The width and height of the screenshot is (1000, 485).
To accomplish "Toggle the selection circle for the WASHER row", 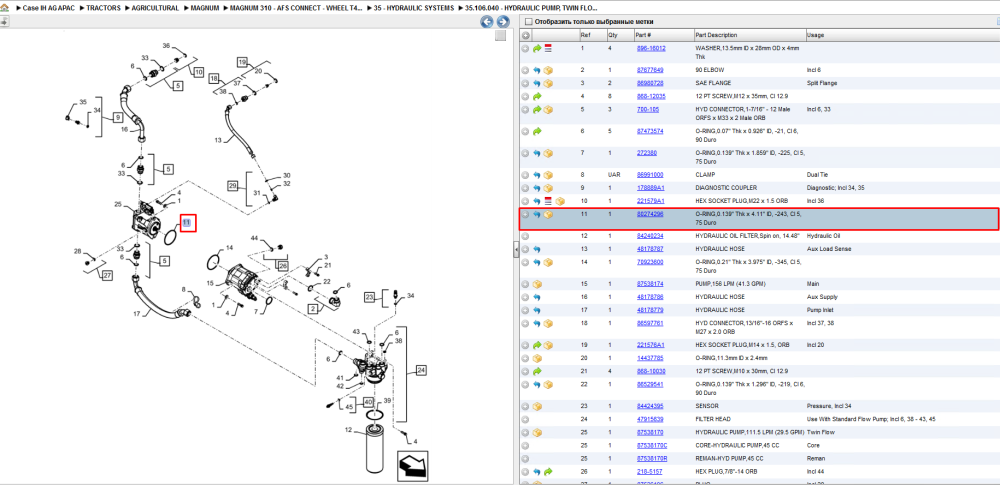I will pyautogui.click(x=526, y=48).
